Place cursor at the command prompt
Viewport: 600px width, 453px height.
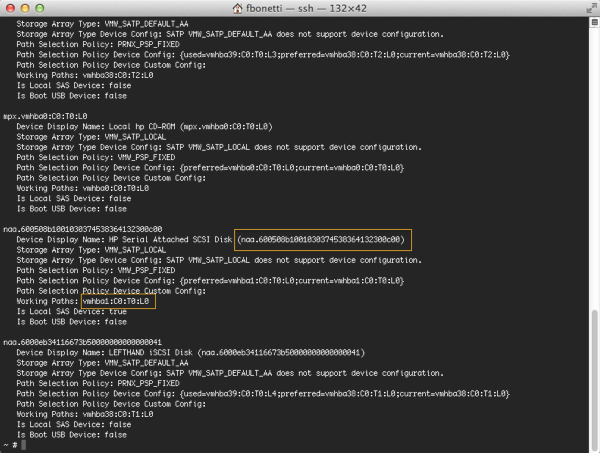click(x=24, y=445)
